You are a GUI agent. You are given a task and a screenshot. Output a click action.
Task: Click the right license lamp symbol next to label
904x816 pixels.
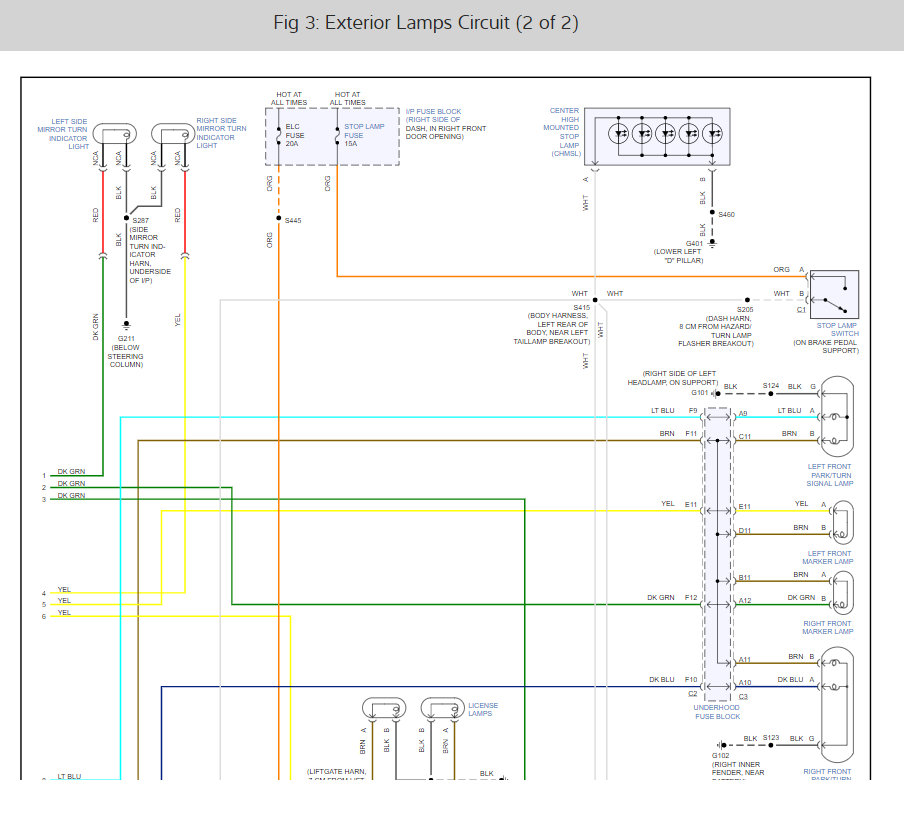click(x=443, y=708)
